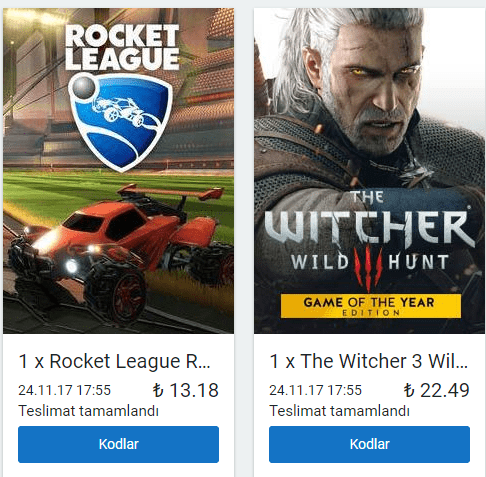Click the Lira symbol beside 22.49

click(x=409, y=390)
